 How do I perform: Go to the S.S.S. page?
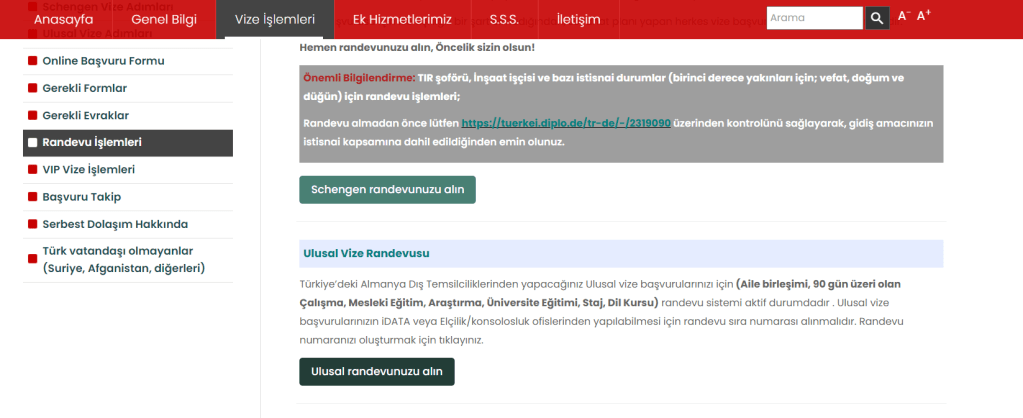point(504,19)
